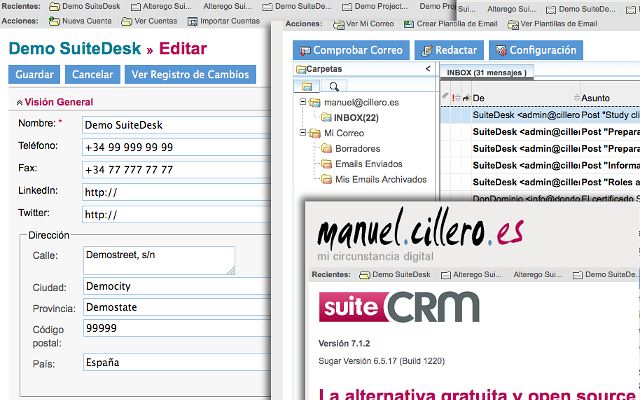The image size is (640, 400).
Task: Click Demo SuiteDesk breadcrumb title
Action: coord(75,49)
